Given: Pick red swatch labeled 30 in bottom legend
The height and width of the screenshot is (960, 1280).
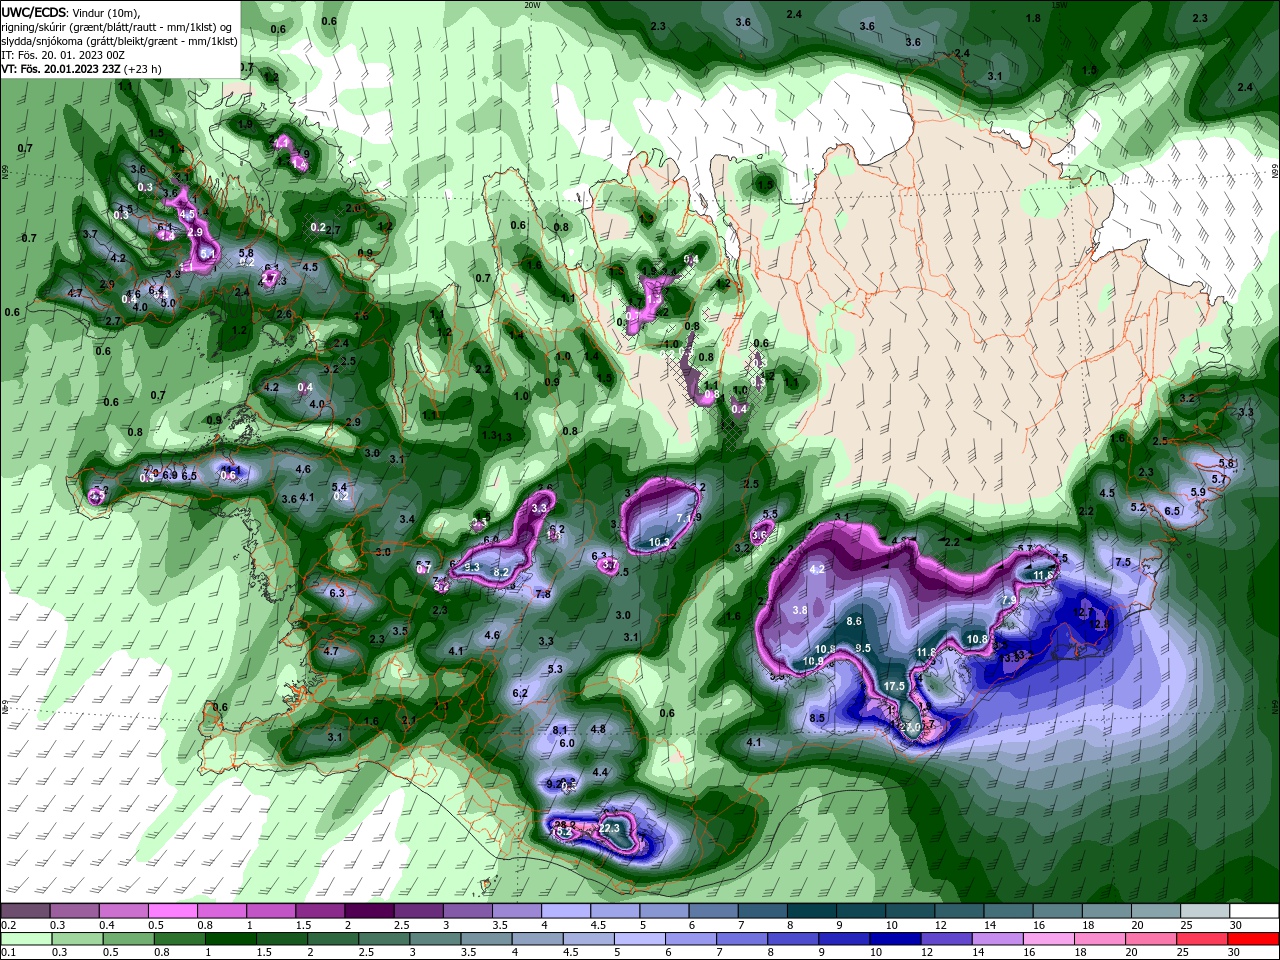Looking at the screenshot, I should [1254, 939].
